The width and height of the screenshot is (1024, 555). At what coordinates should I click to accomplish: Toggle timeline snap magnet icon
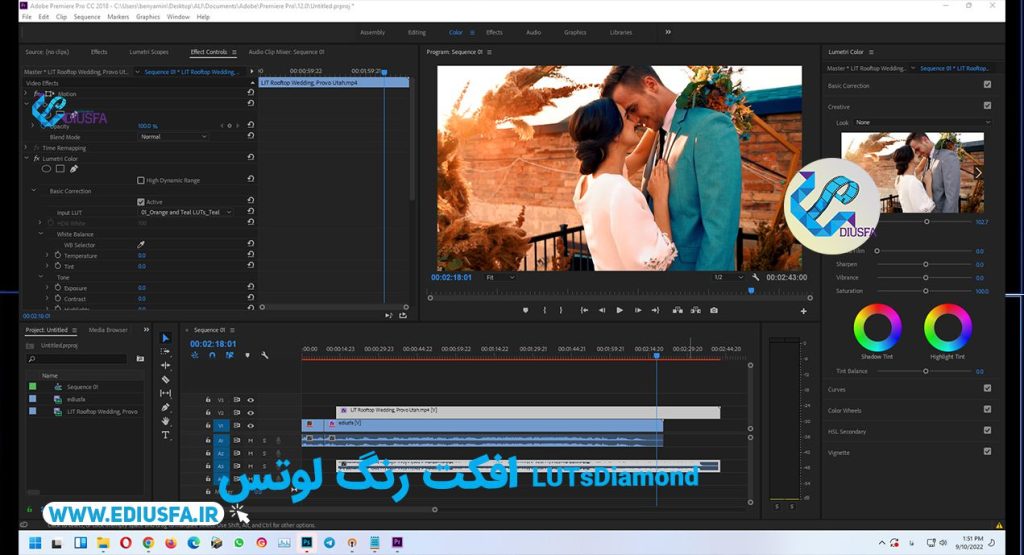pos(212,355)
